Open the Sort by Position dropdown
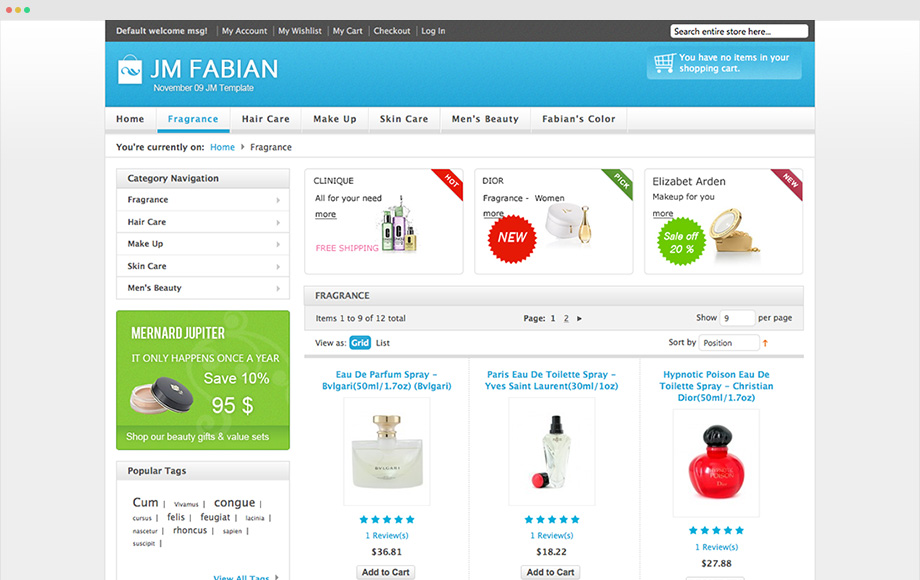The height and width of the screenshot is (580, 920). tap(729, 343)
